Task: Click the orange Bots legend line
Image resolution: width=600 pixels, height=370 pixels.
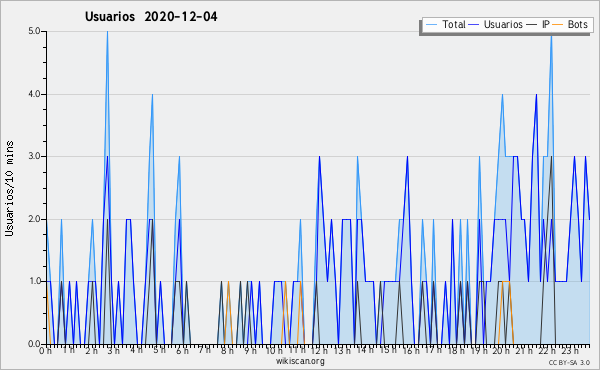Action: coord(558,25)
